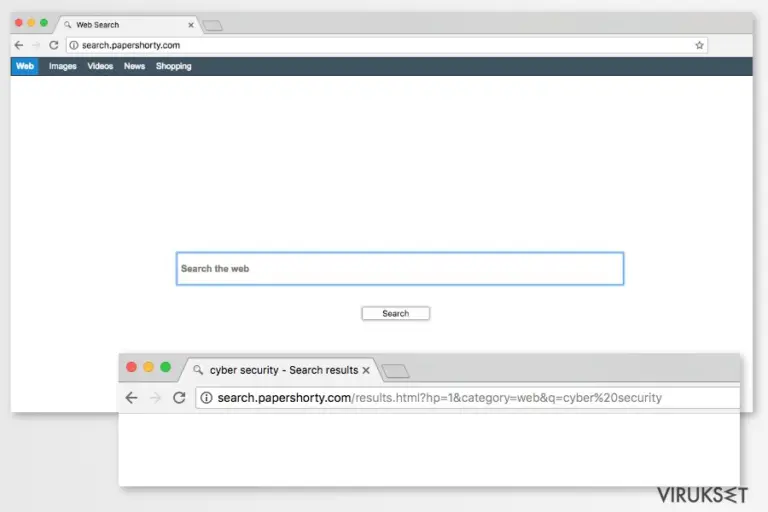Reload the cyber security results page
The image size is (768, 512).
coord(179,397)
